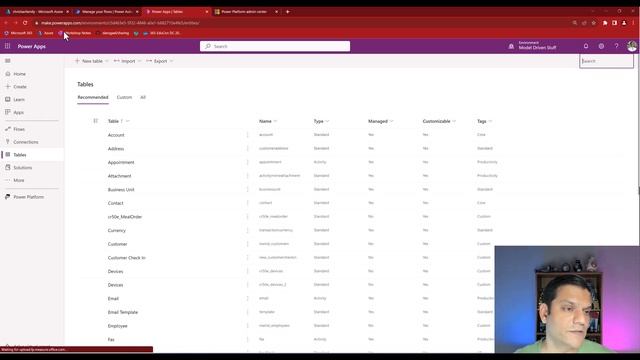Image resolution: width=640 pixels, height=360 pixels.
Task: Reload the page with browser refresh button
Action: 25,23
